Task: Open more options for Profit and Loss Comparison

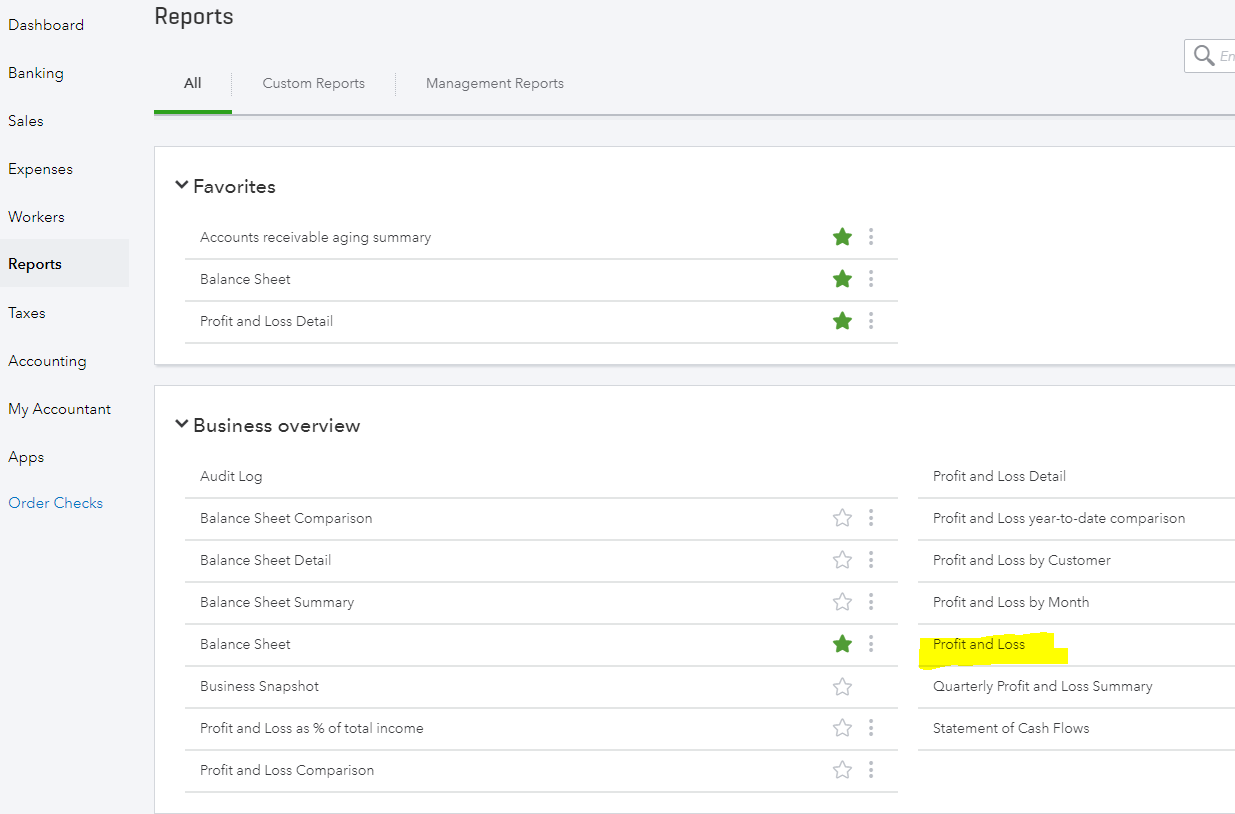Action: coord(871,770)
